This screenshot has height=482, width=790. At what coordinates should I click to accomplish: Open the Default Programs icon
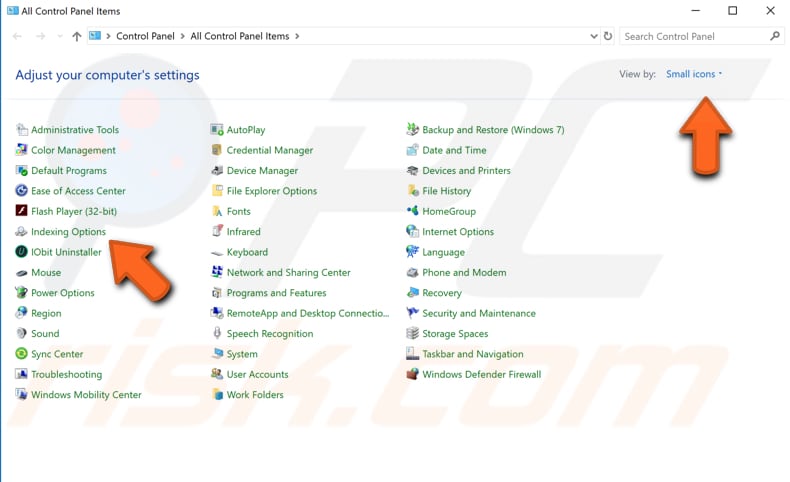point(21,170)
